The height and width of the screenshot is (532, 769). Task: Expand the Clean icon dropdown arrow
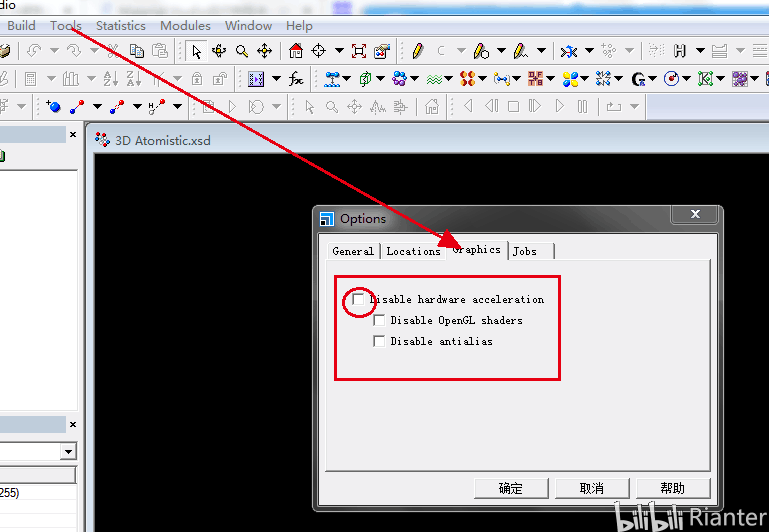pos(590,51)
